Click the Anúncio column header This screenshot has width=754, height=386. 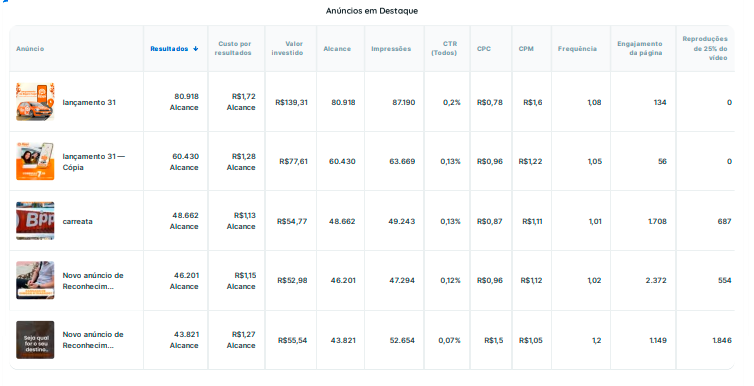tap(30, 49)
